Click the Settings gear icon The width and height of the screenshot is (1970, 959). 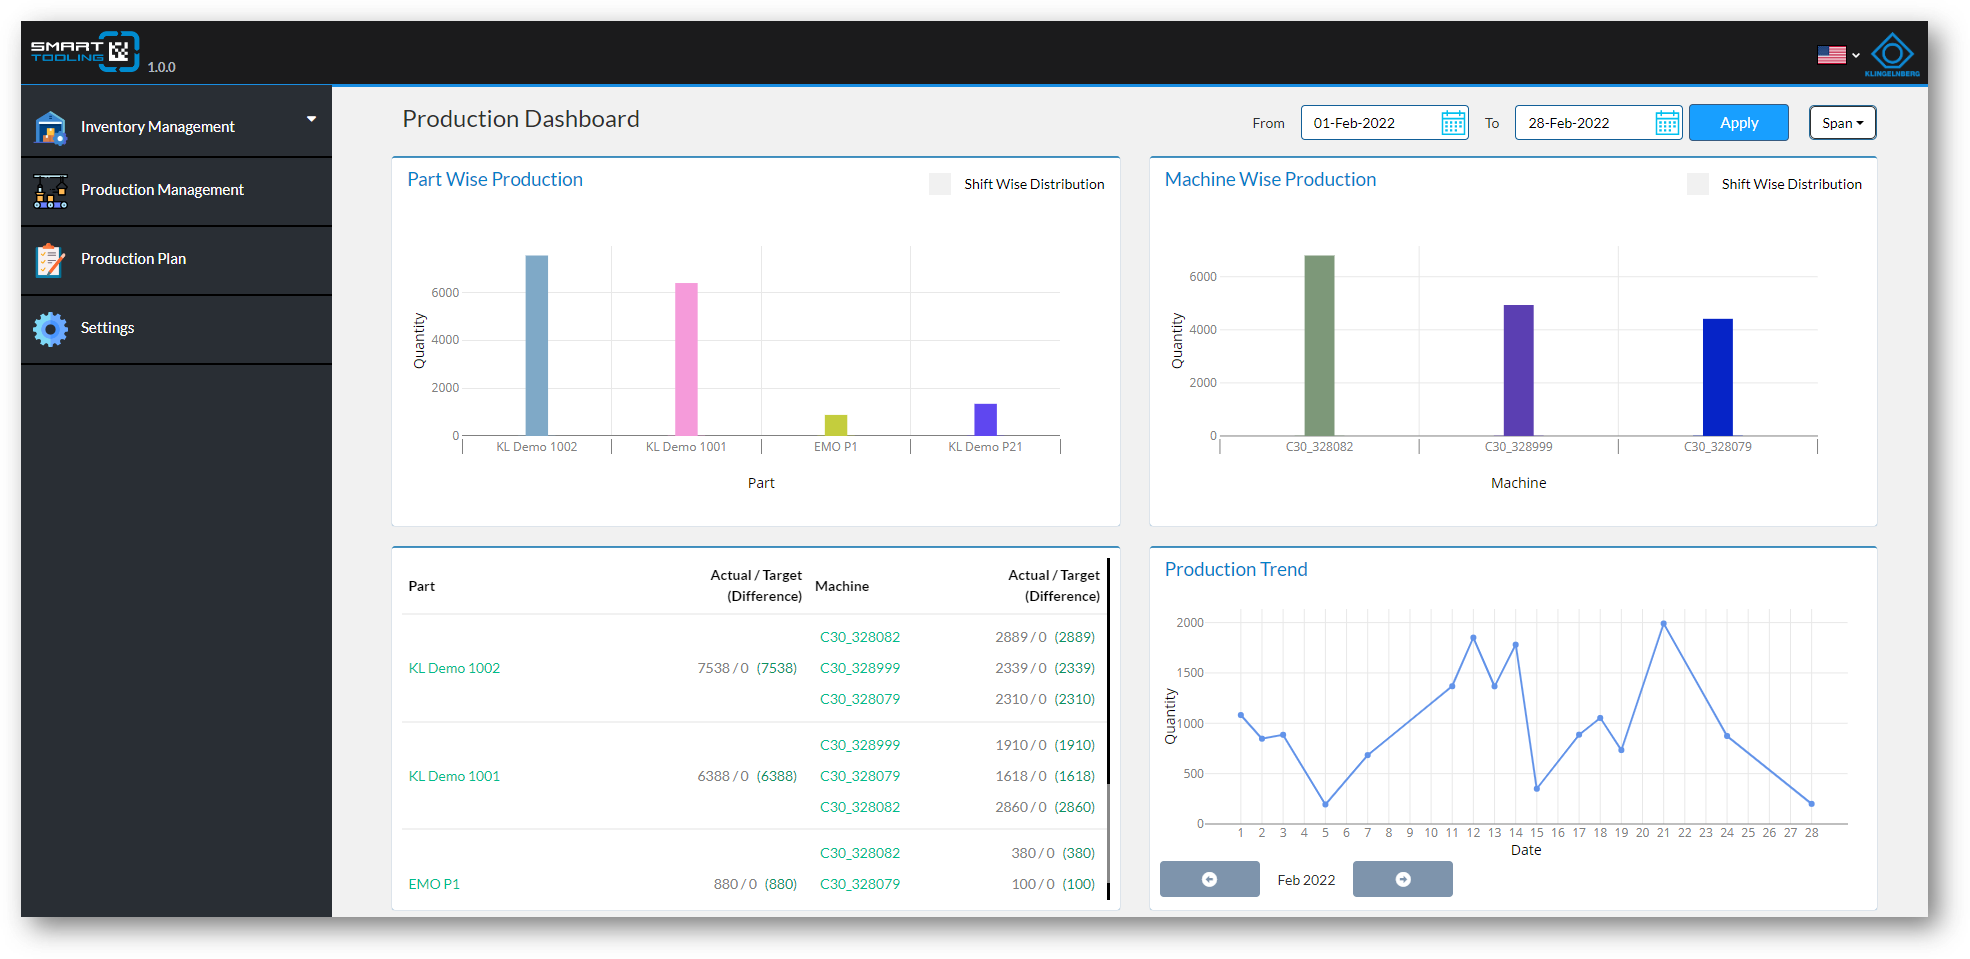click(x=50, y=328)
